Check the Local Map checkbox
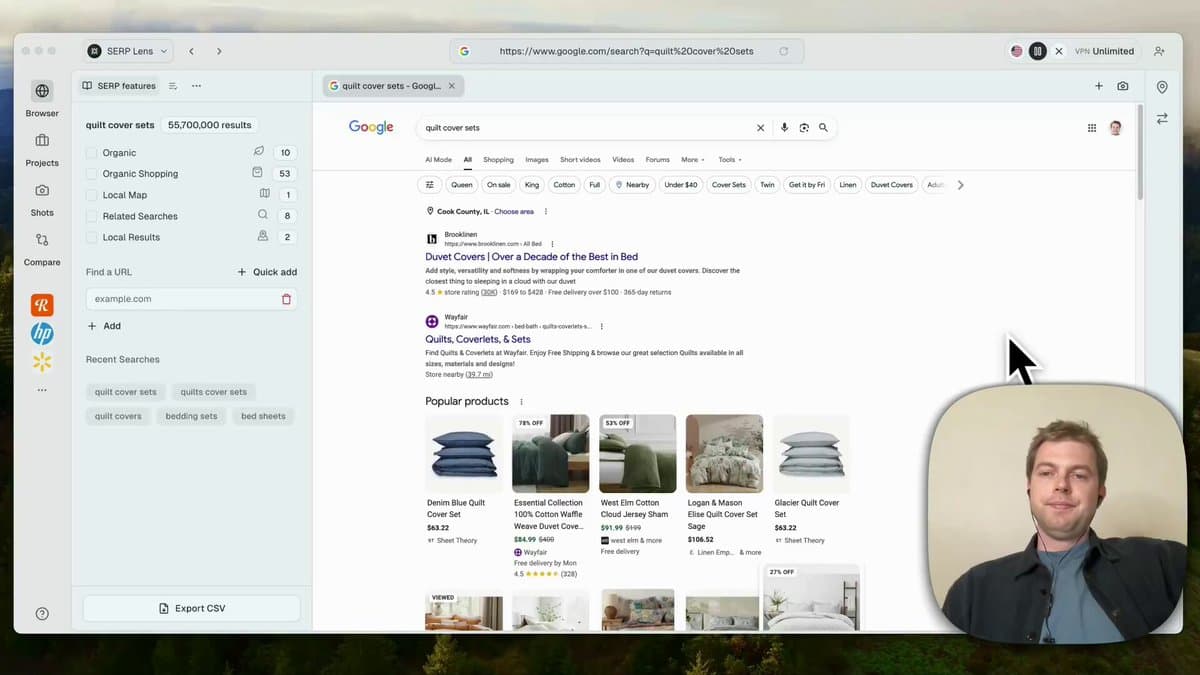 pos(92,195)
